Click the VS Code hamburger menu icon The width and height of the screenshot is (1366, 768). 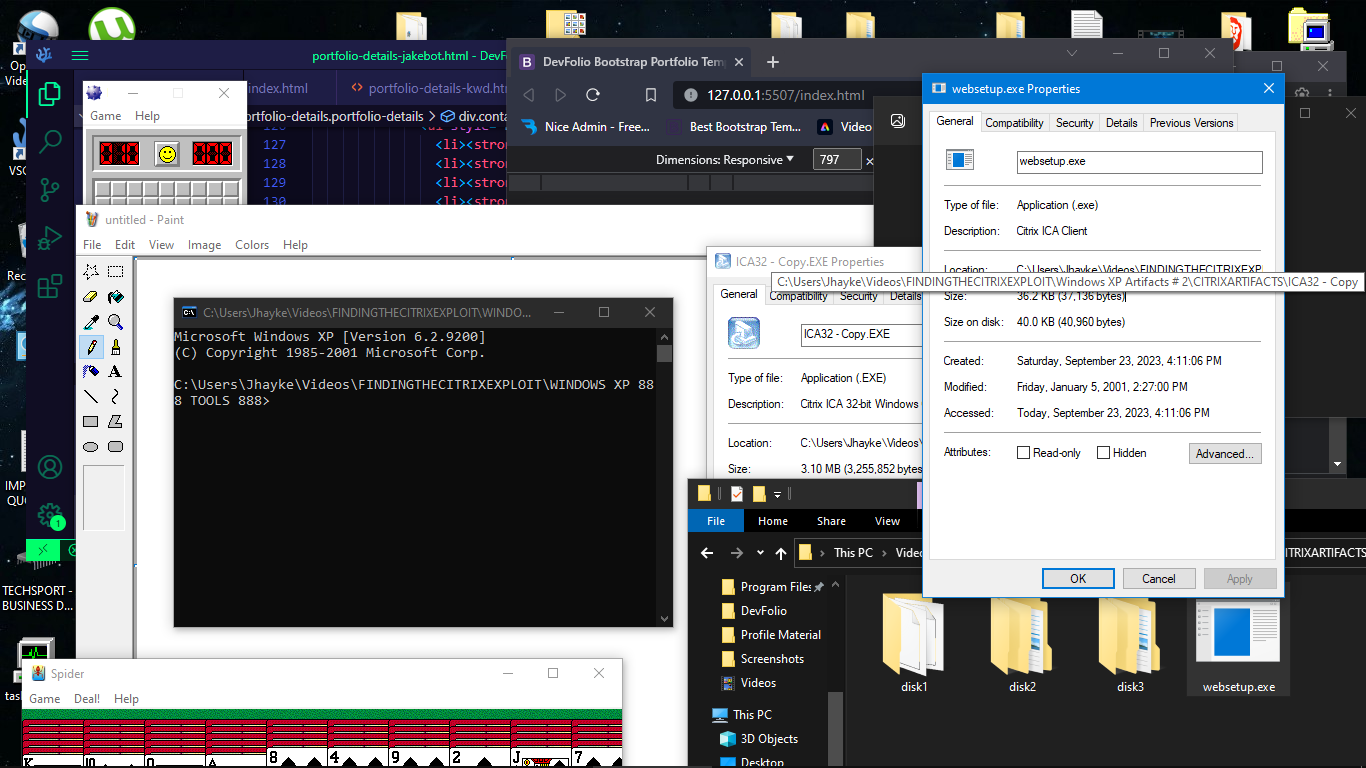[80, 56]
